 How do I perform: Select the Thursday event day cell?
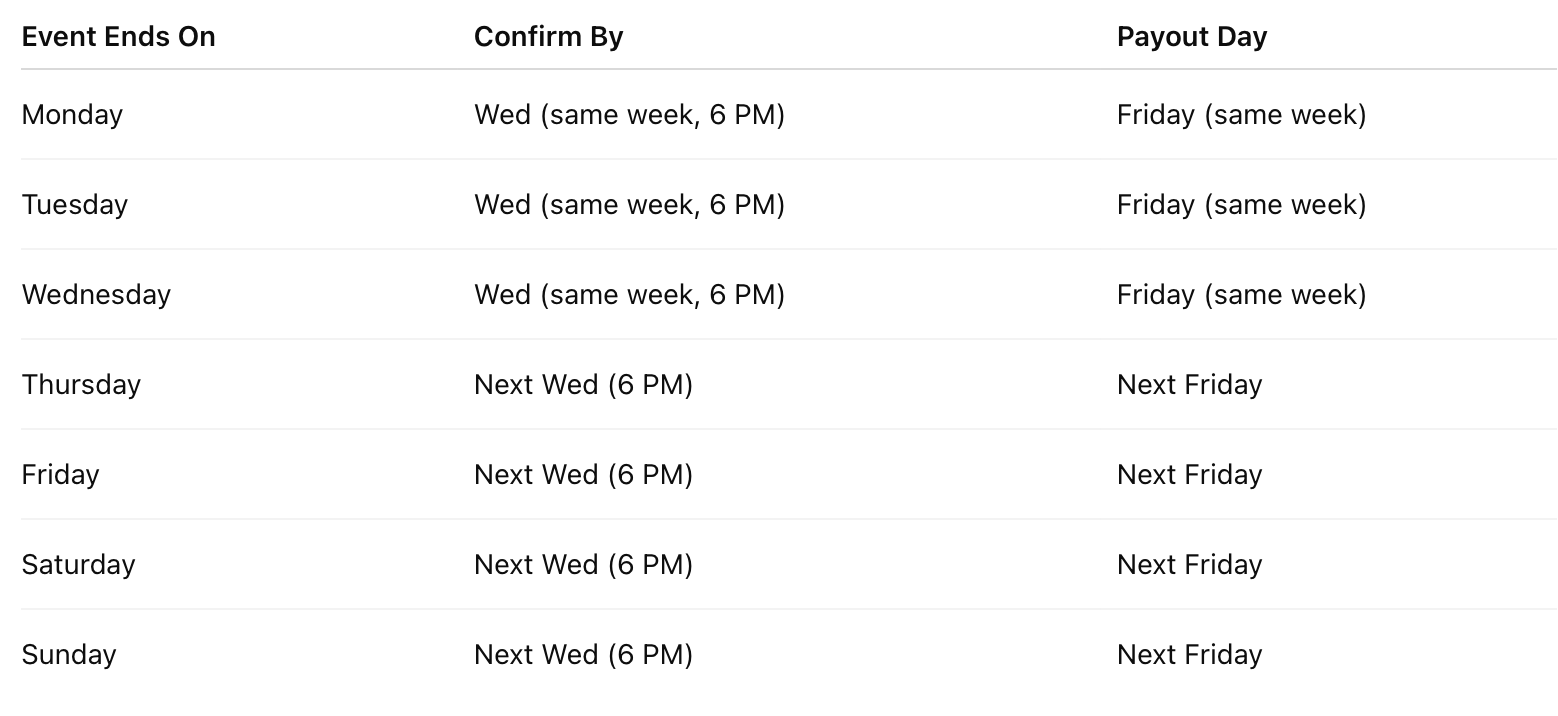pos(81,385)
